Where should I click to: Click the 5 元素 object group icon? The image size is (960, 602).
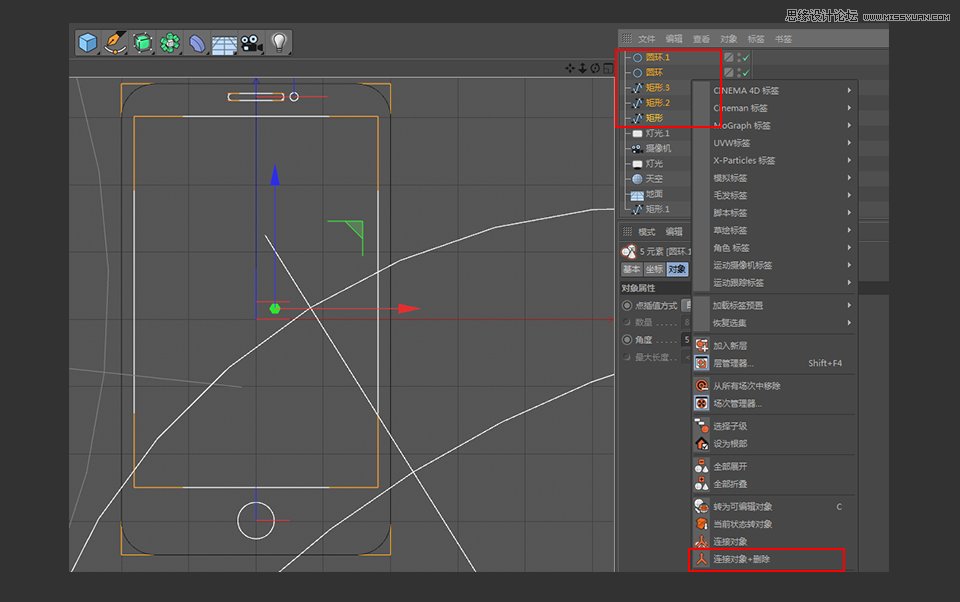coord(629,252)
